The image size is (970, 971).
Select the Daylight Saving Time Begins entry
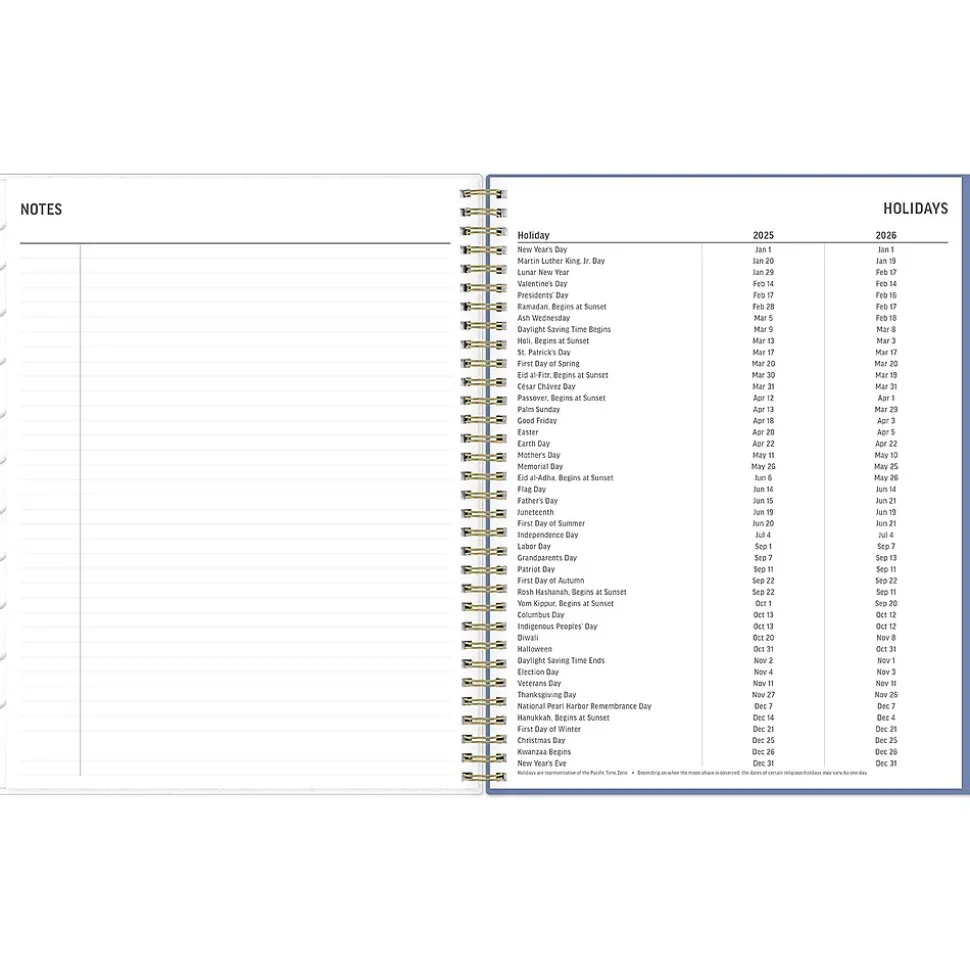(564, 329)
